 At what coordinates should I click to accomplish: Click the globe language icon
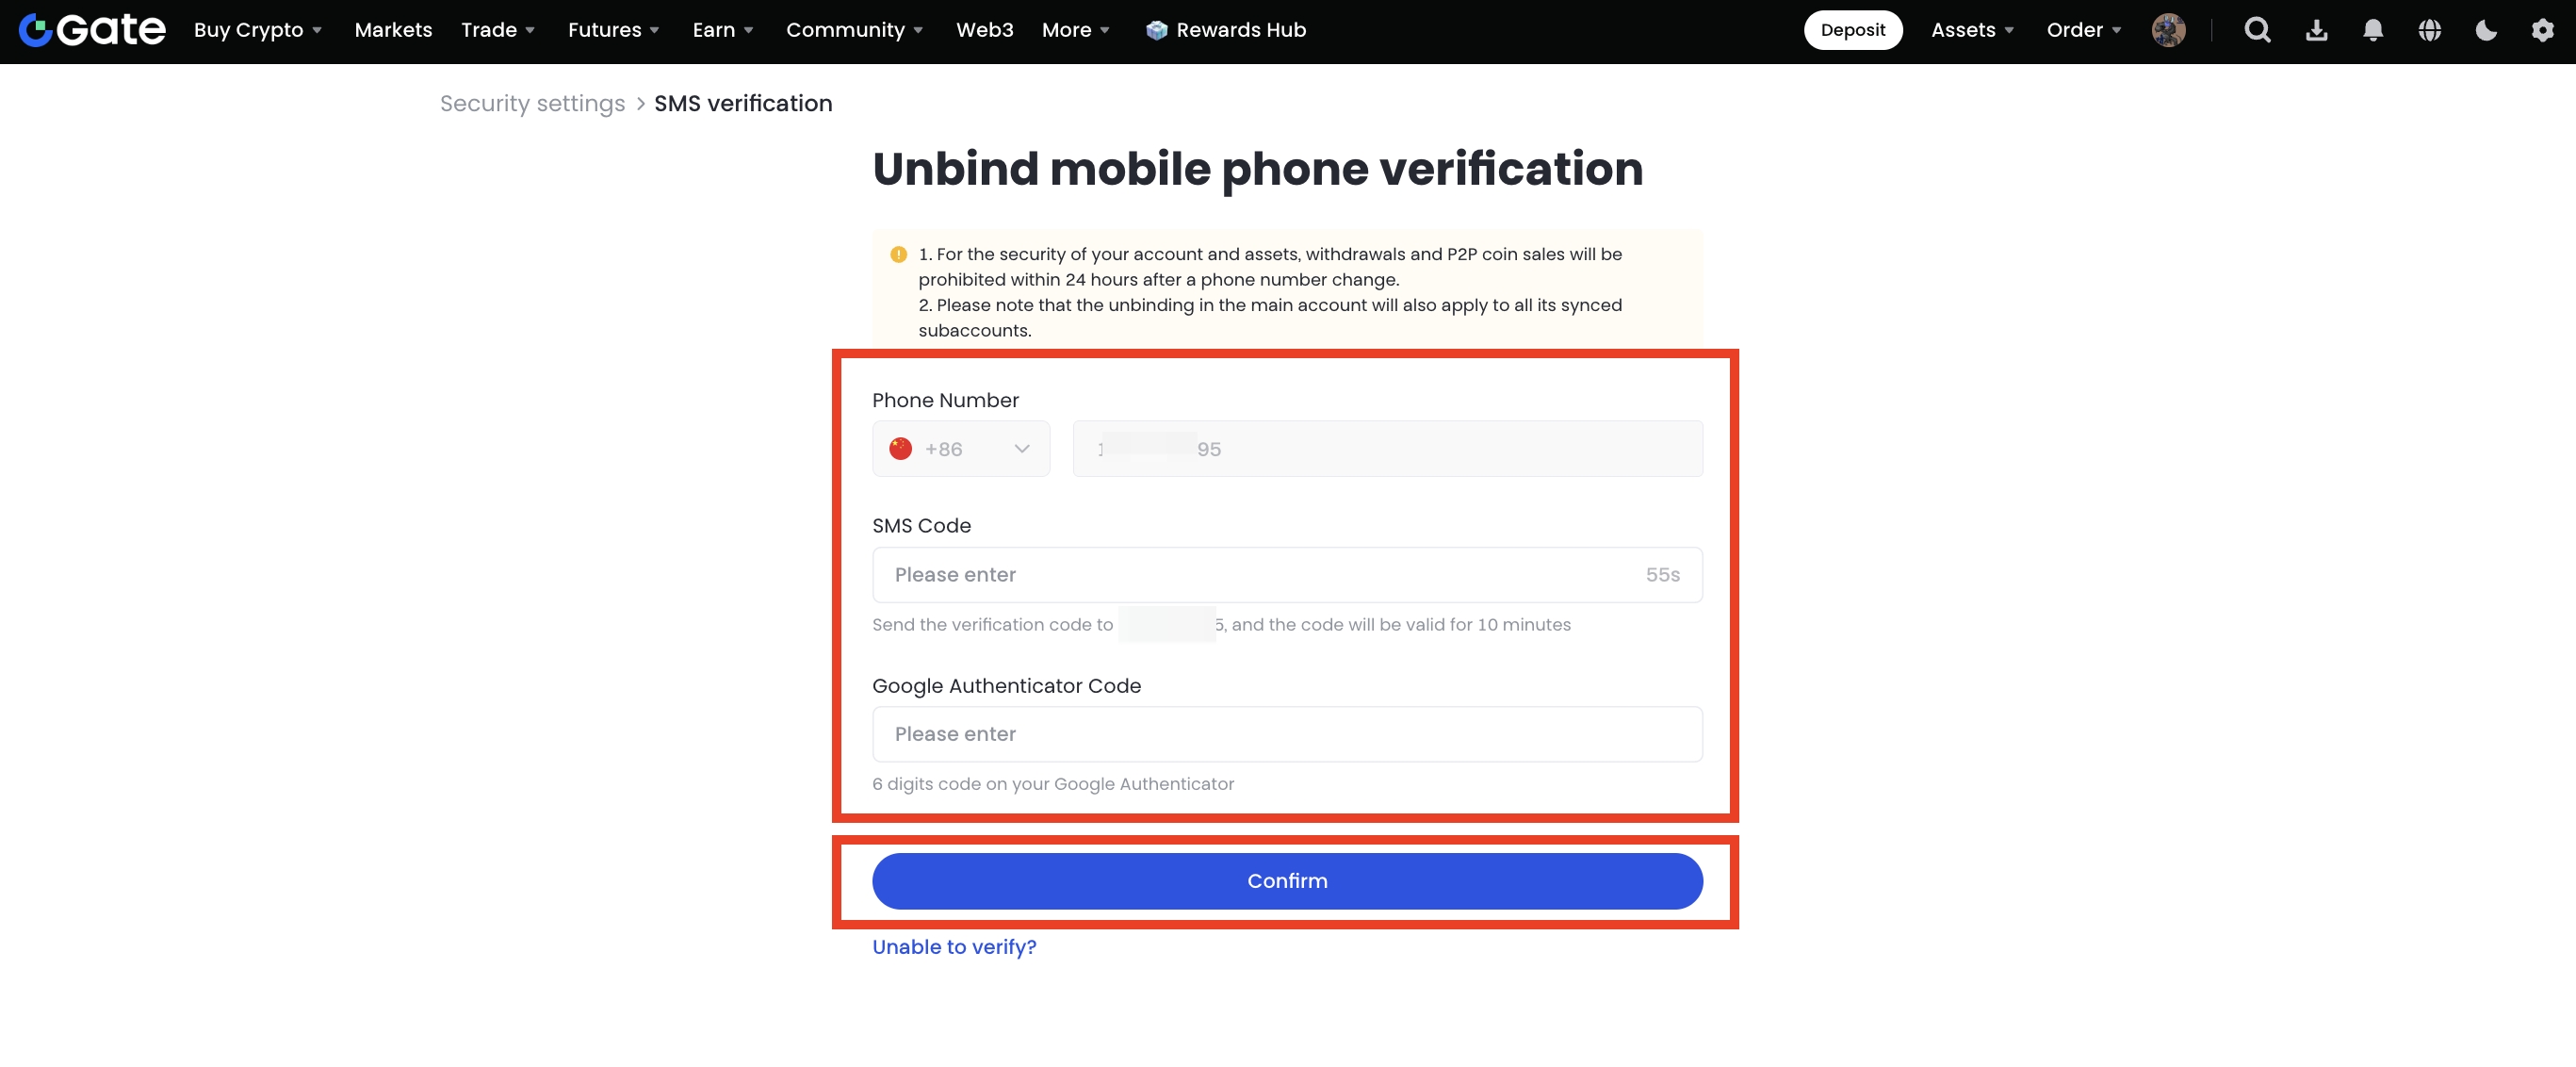2429,30
